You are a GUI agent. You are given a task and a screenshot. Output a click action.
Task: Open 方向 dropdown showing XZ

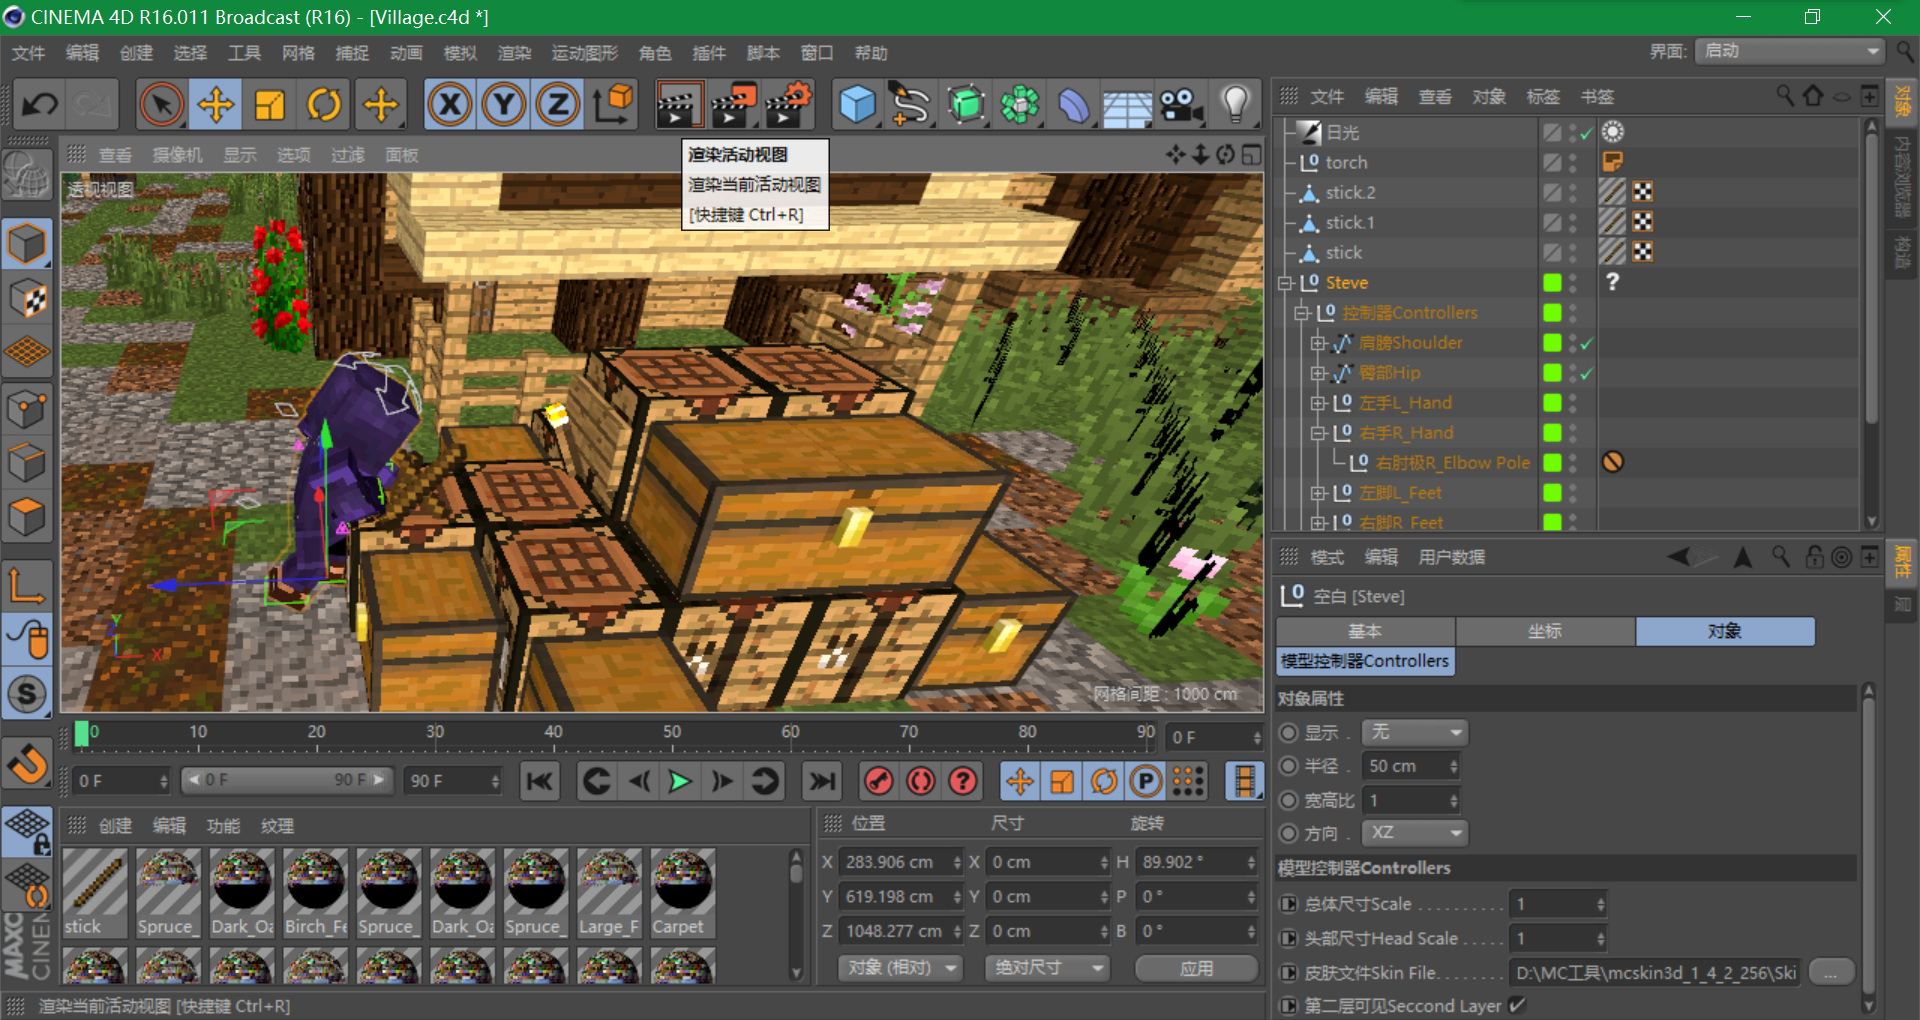click(1414, 833)
